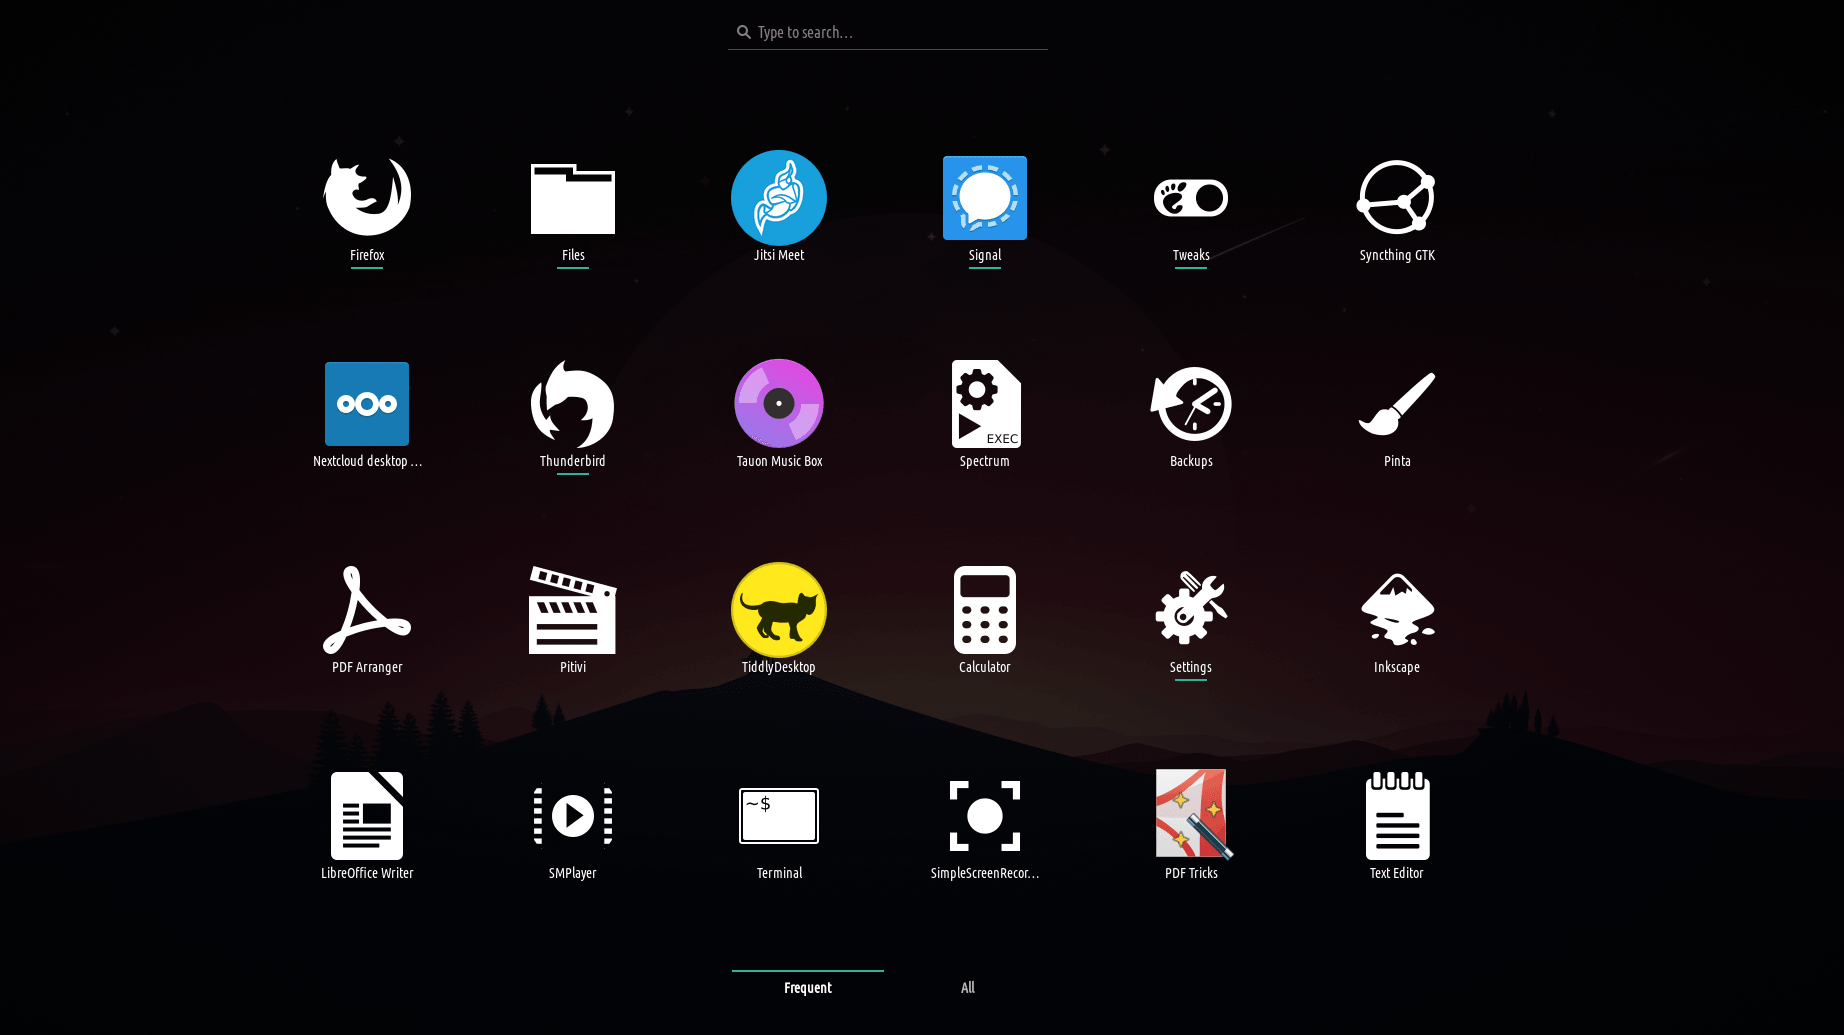Open Signal messenger

984,198
